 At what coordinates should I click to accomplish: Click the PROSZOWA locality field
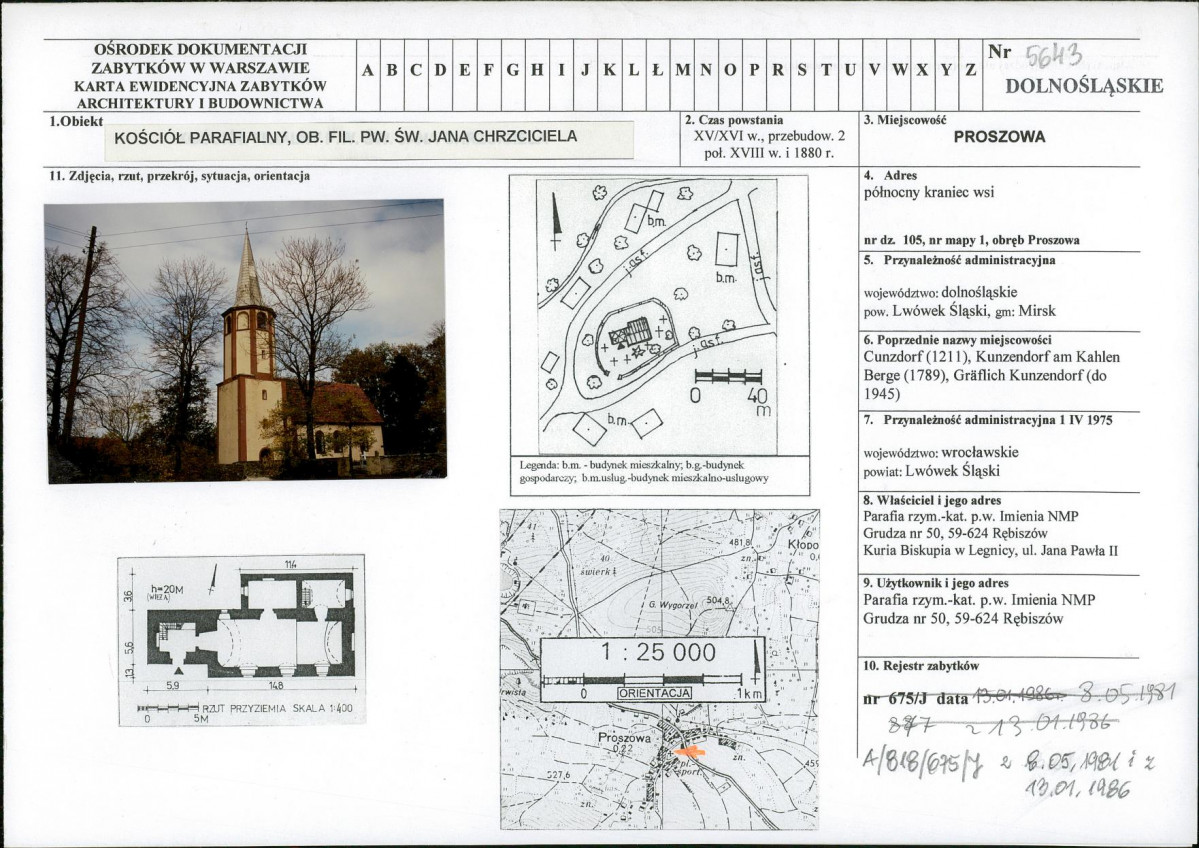coord(999,138)
